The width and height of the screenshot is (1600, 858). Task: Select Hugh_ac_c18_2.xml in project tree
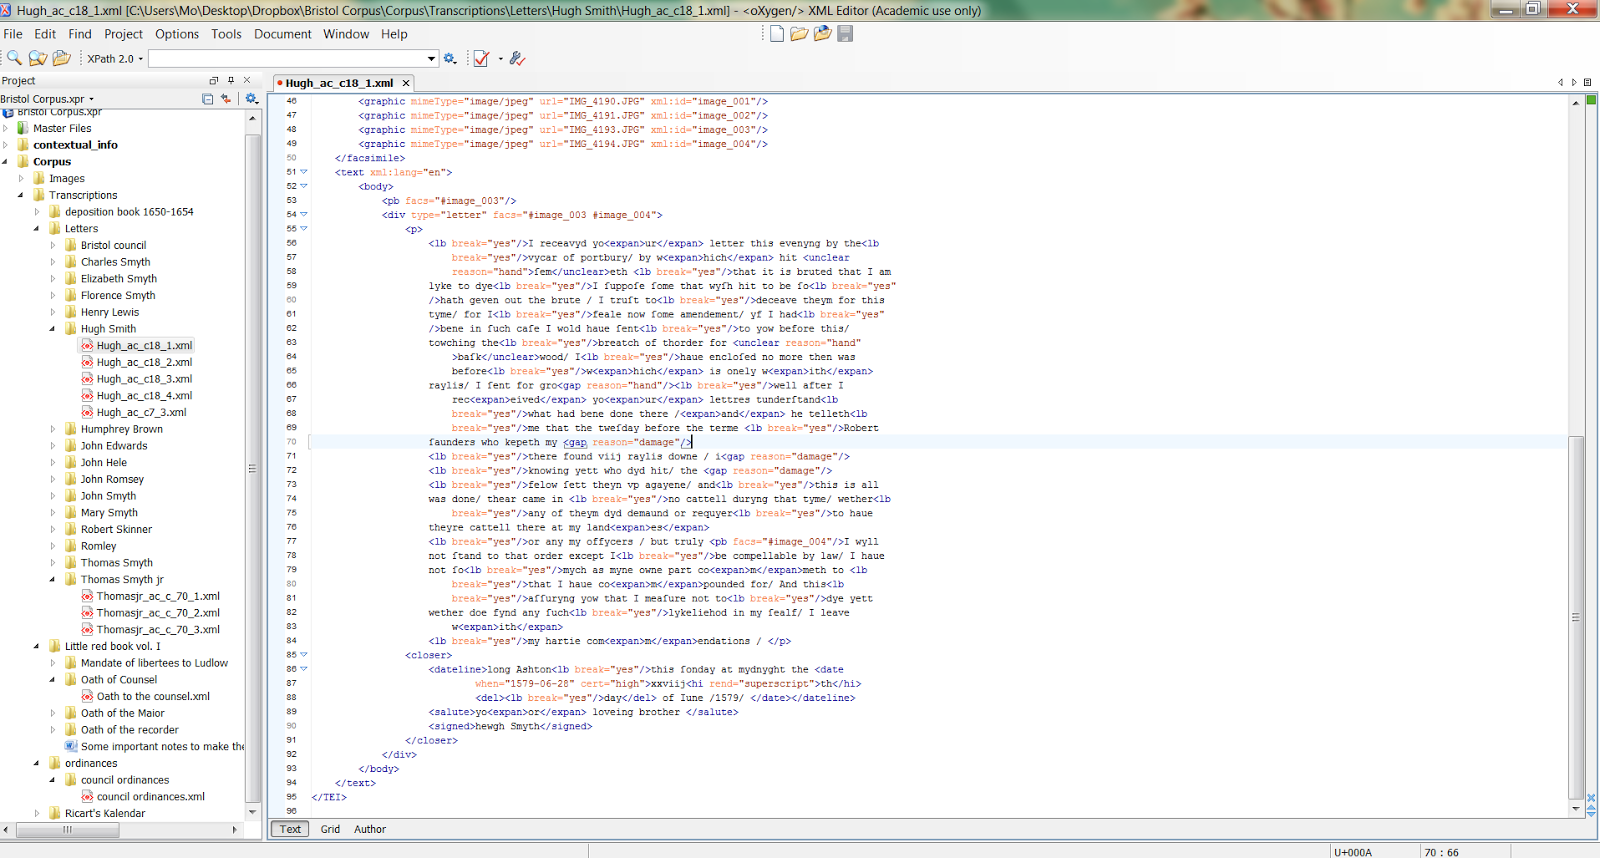click(x=144, y=362)
